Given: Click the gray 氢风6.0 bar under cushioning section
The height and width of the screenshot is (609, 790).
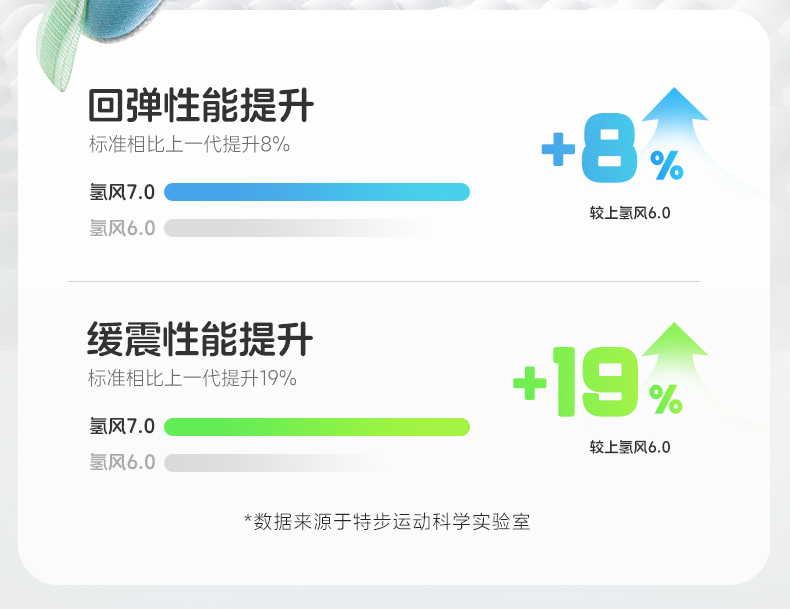Looking at the screenshot, I should pyautogui.click(x=292, y=462).
